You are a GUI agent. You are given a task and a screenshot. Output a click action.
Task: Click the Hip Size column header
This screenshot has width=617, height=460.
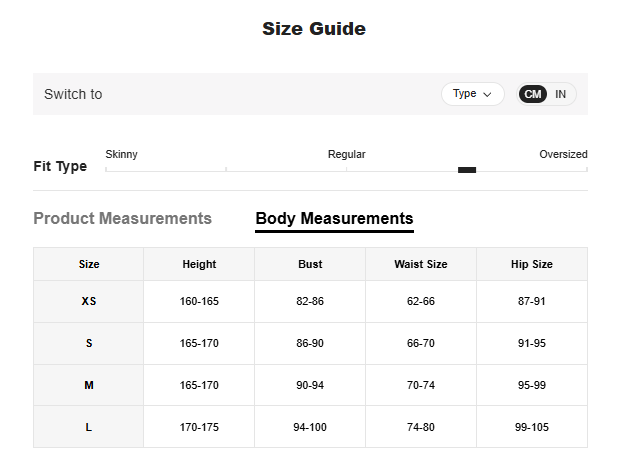532,264
